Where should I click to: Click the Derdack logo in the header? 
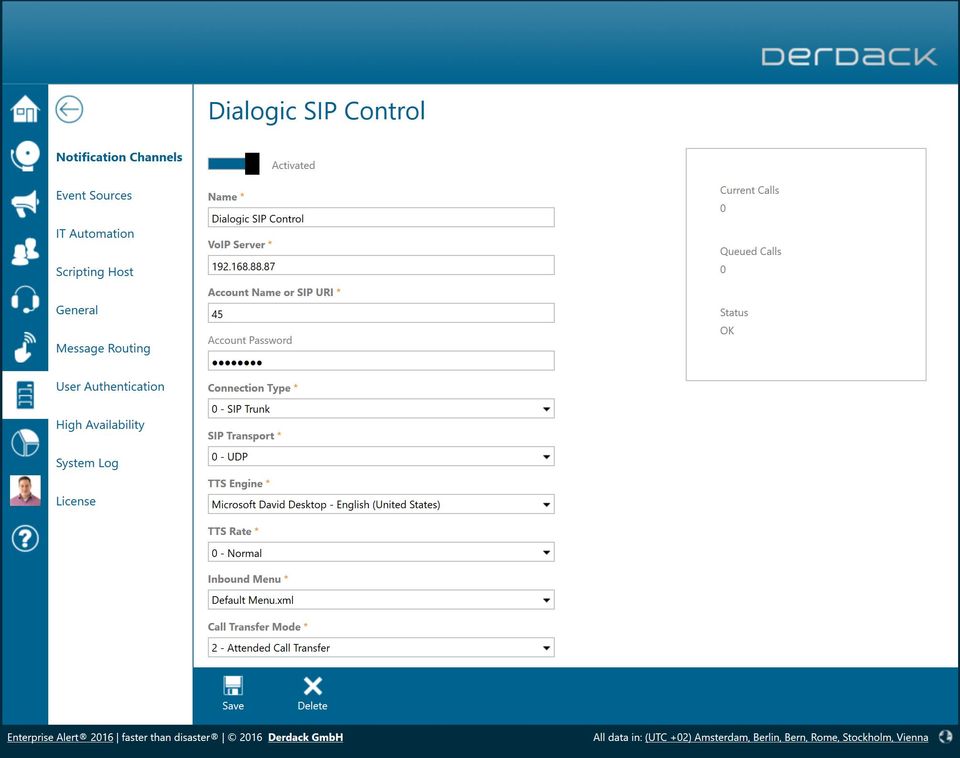point(849,56)
